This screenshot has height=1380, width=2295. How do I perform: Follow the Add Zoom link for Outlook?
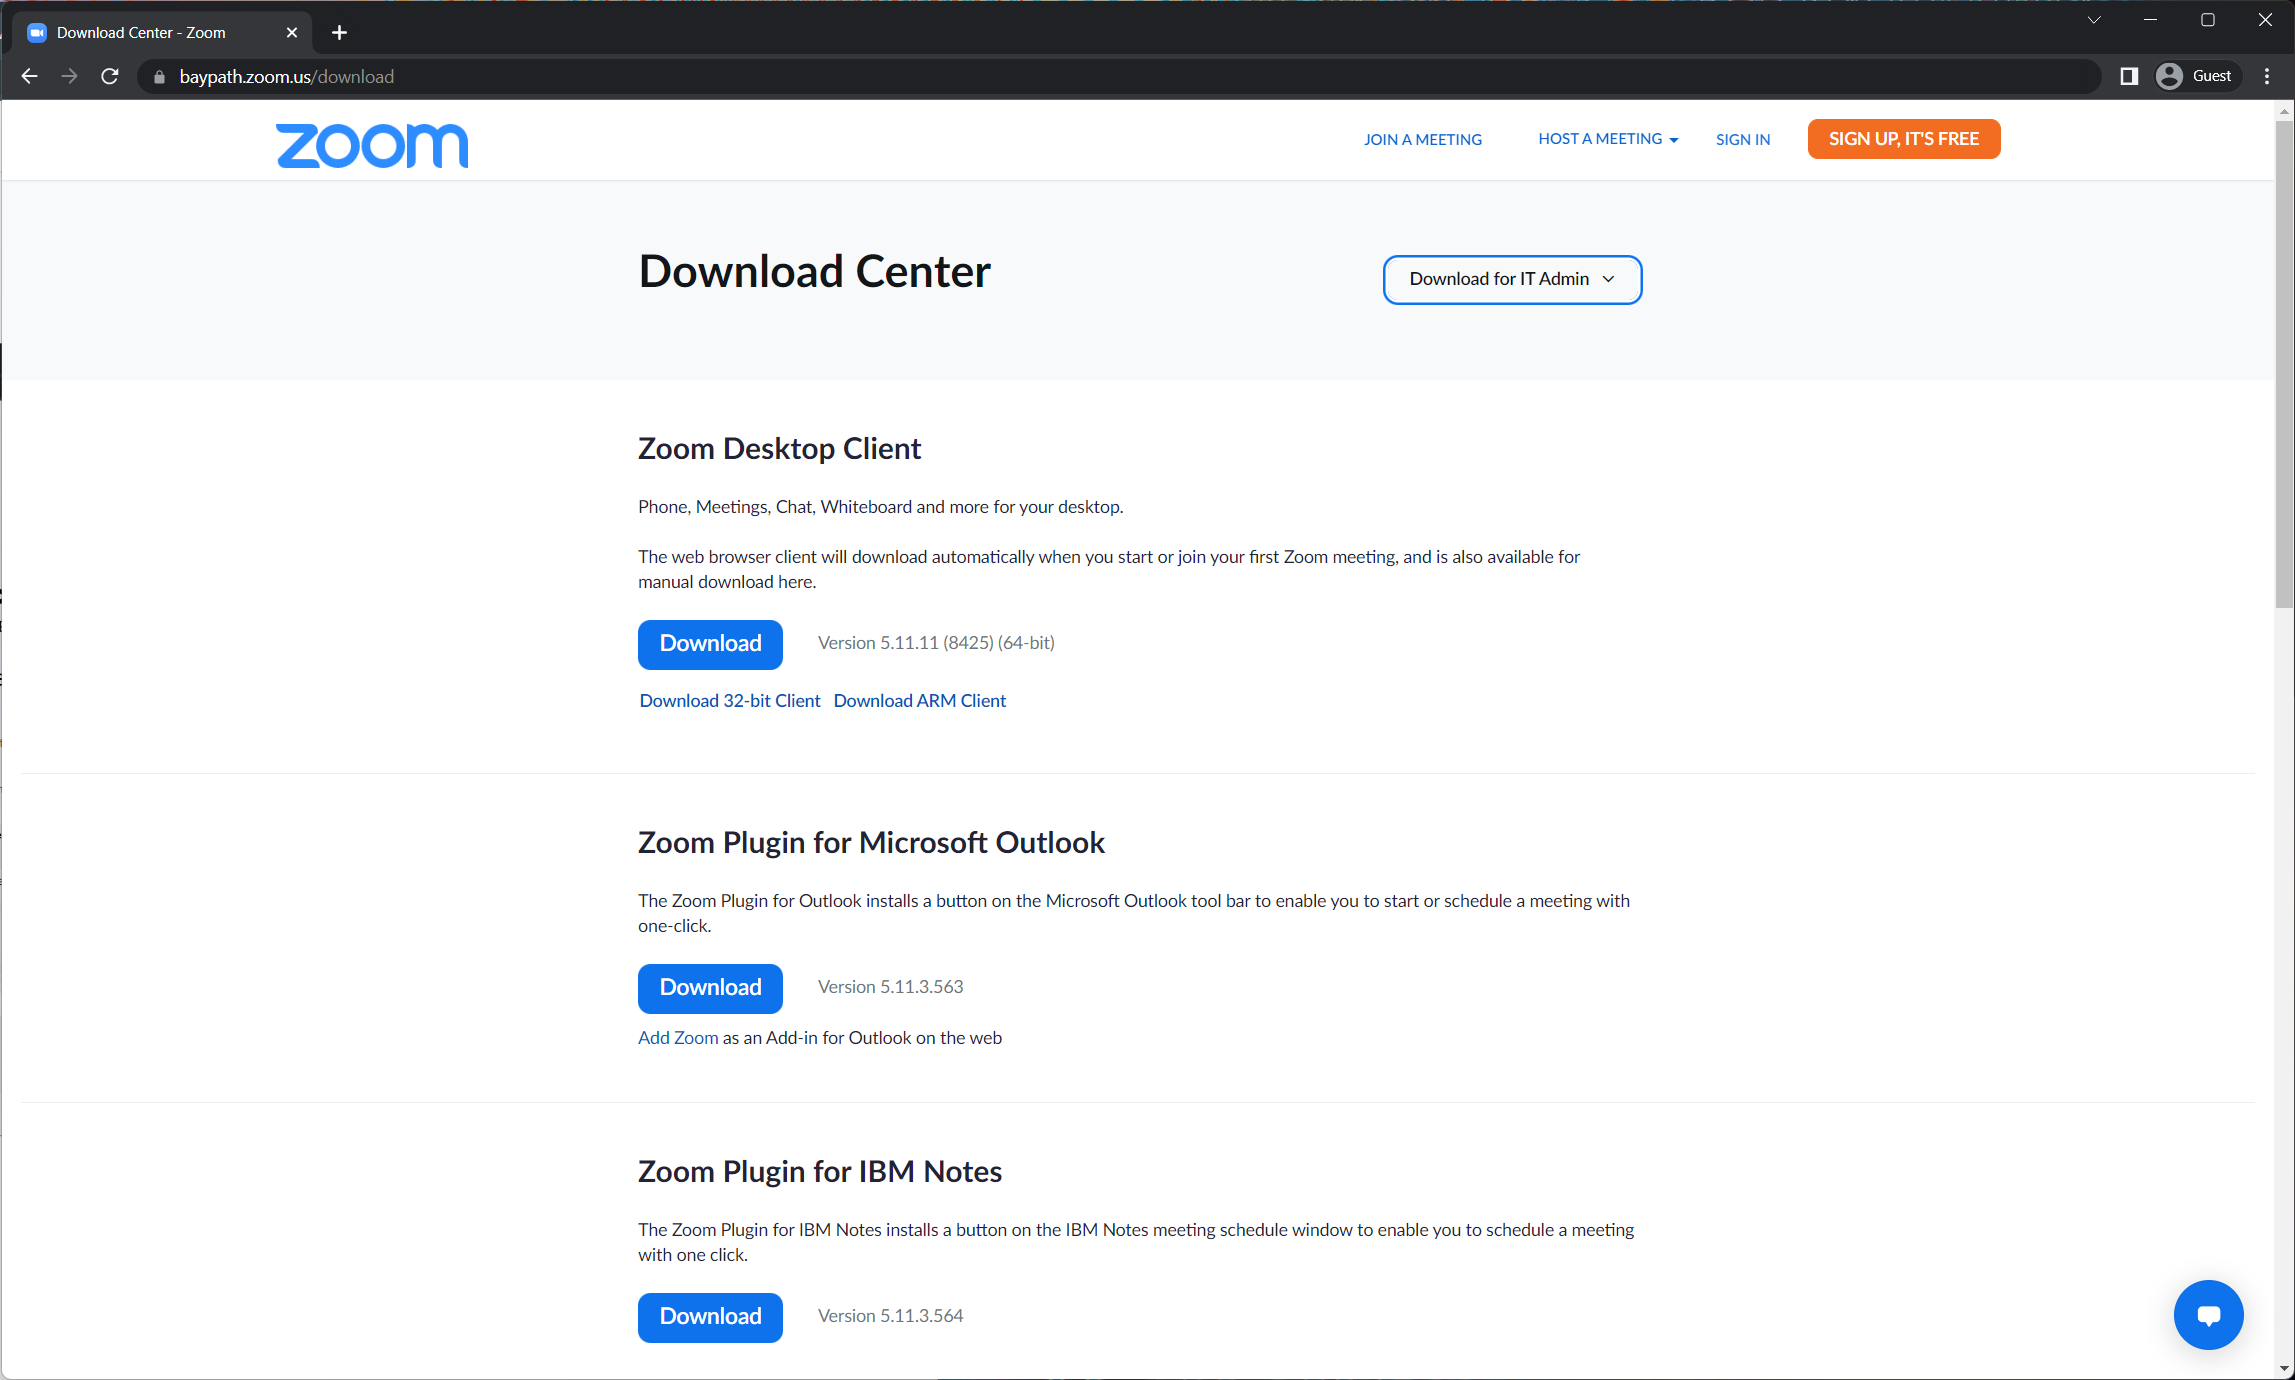pyautogui.click(x=678, y=1037)
